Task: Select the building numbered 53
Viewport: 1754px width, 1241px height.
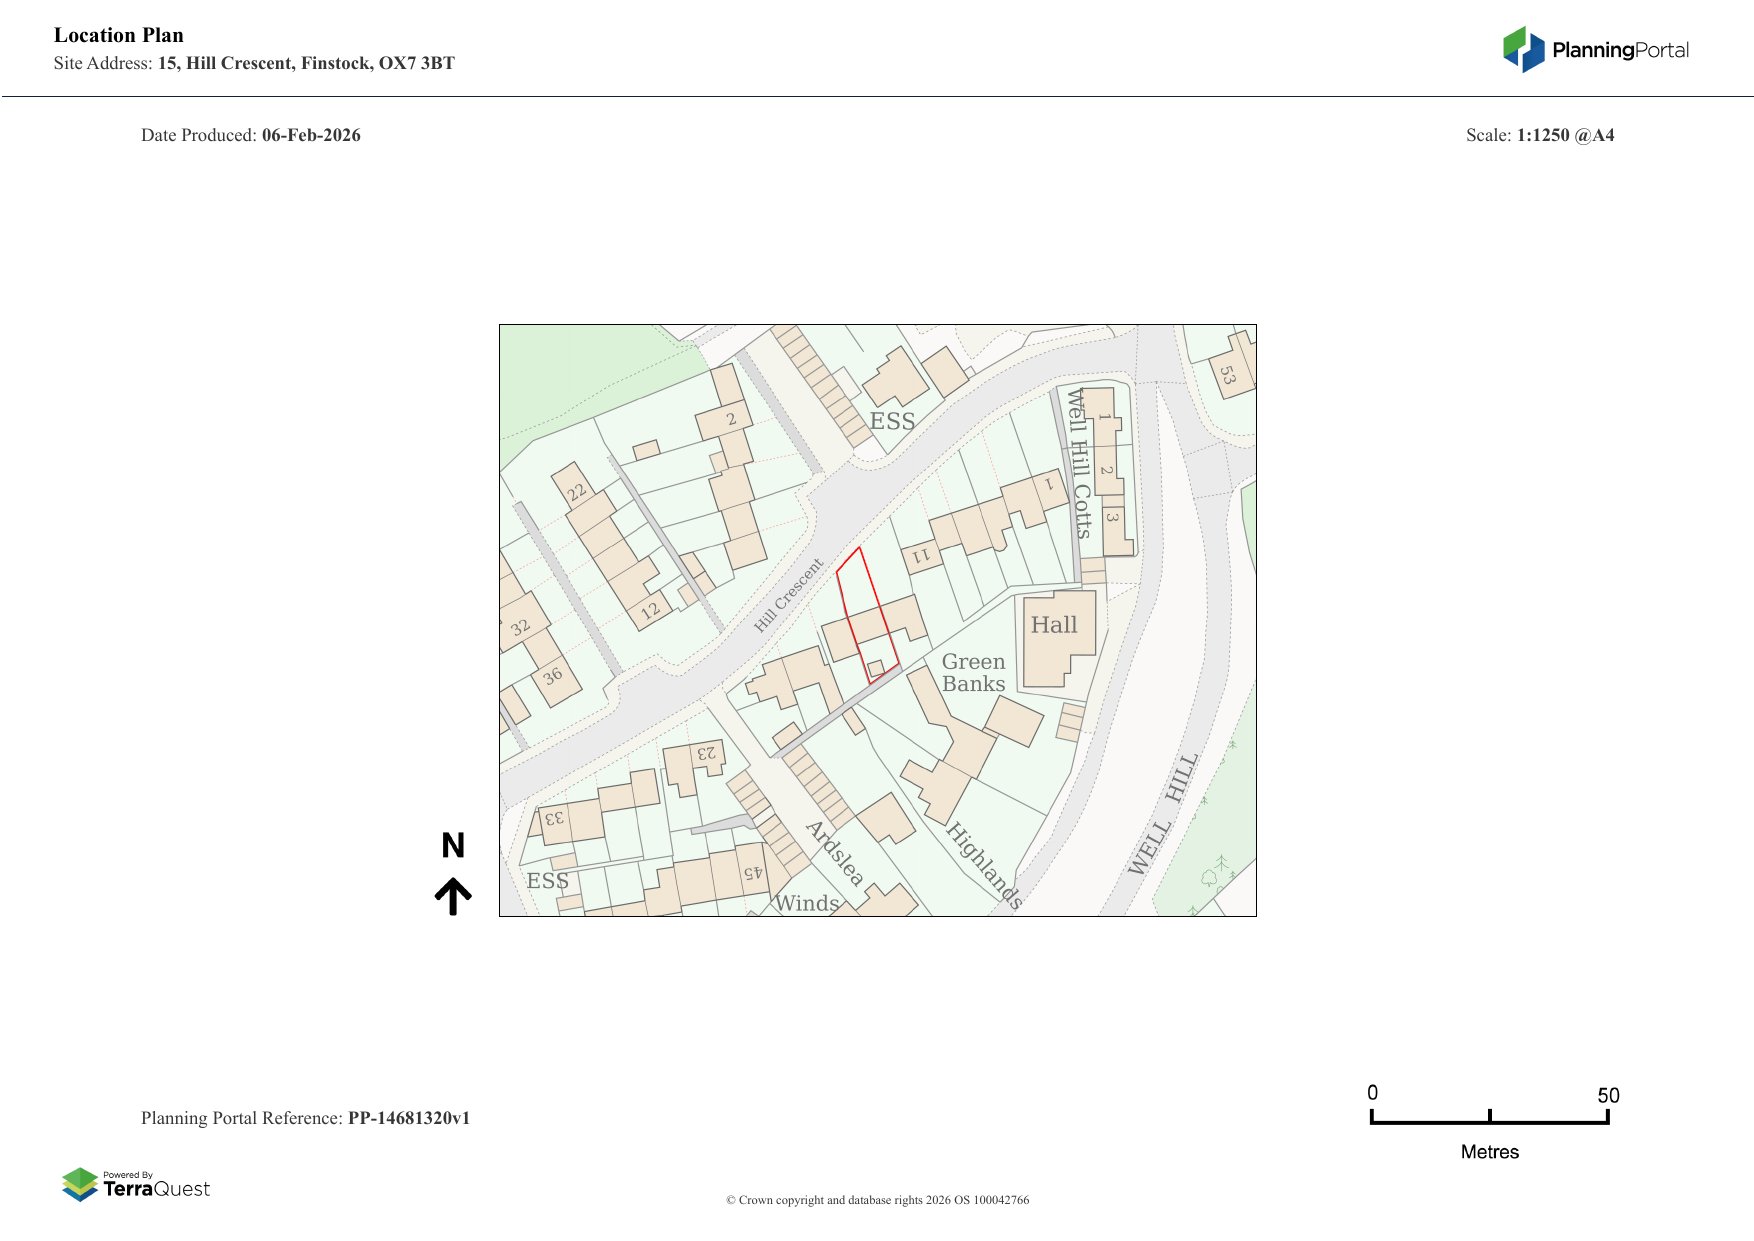Action: tap(1231, 372)
